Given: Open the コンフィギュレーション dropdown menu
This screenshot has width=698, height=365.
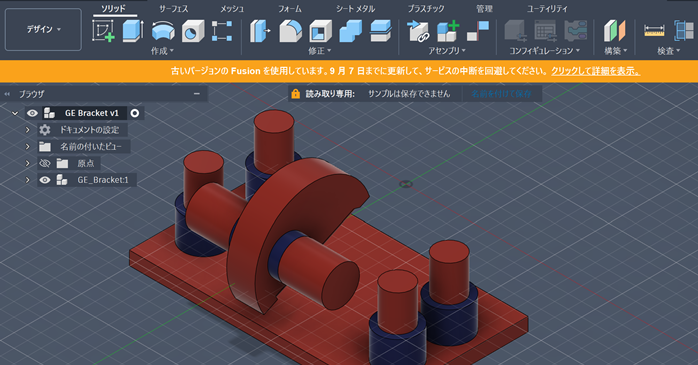Looking at the screenshot, I should click(545, 51).
